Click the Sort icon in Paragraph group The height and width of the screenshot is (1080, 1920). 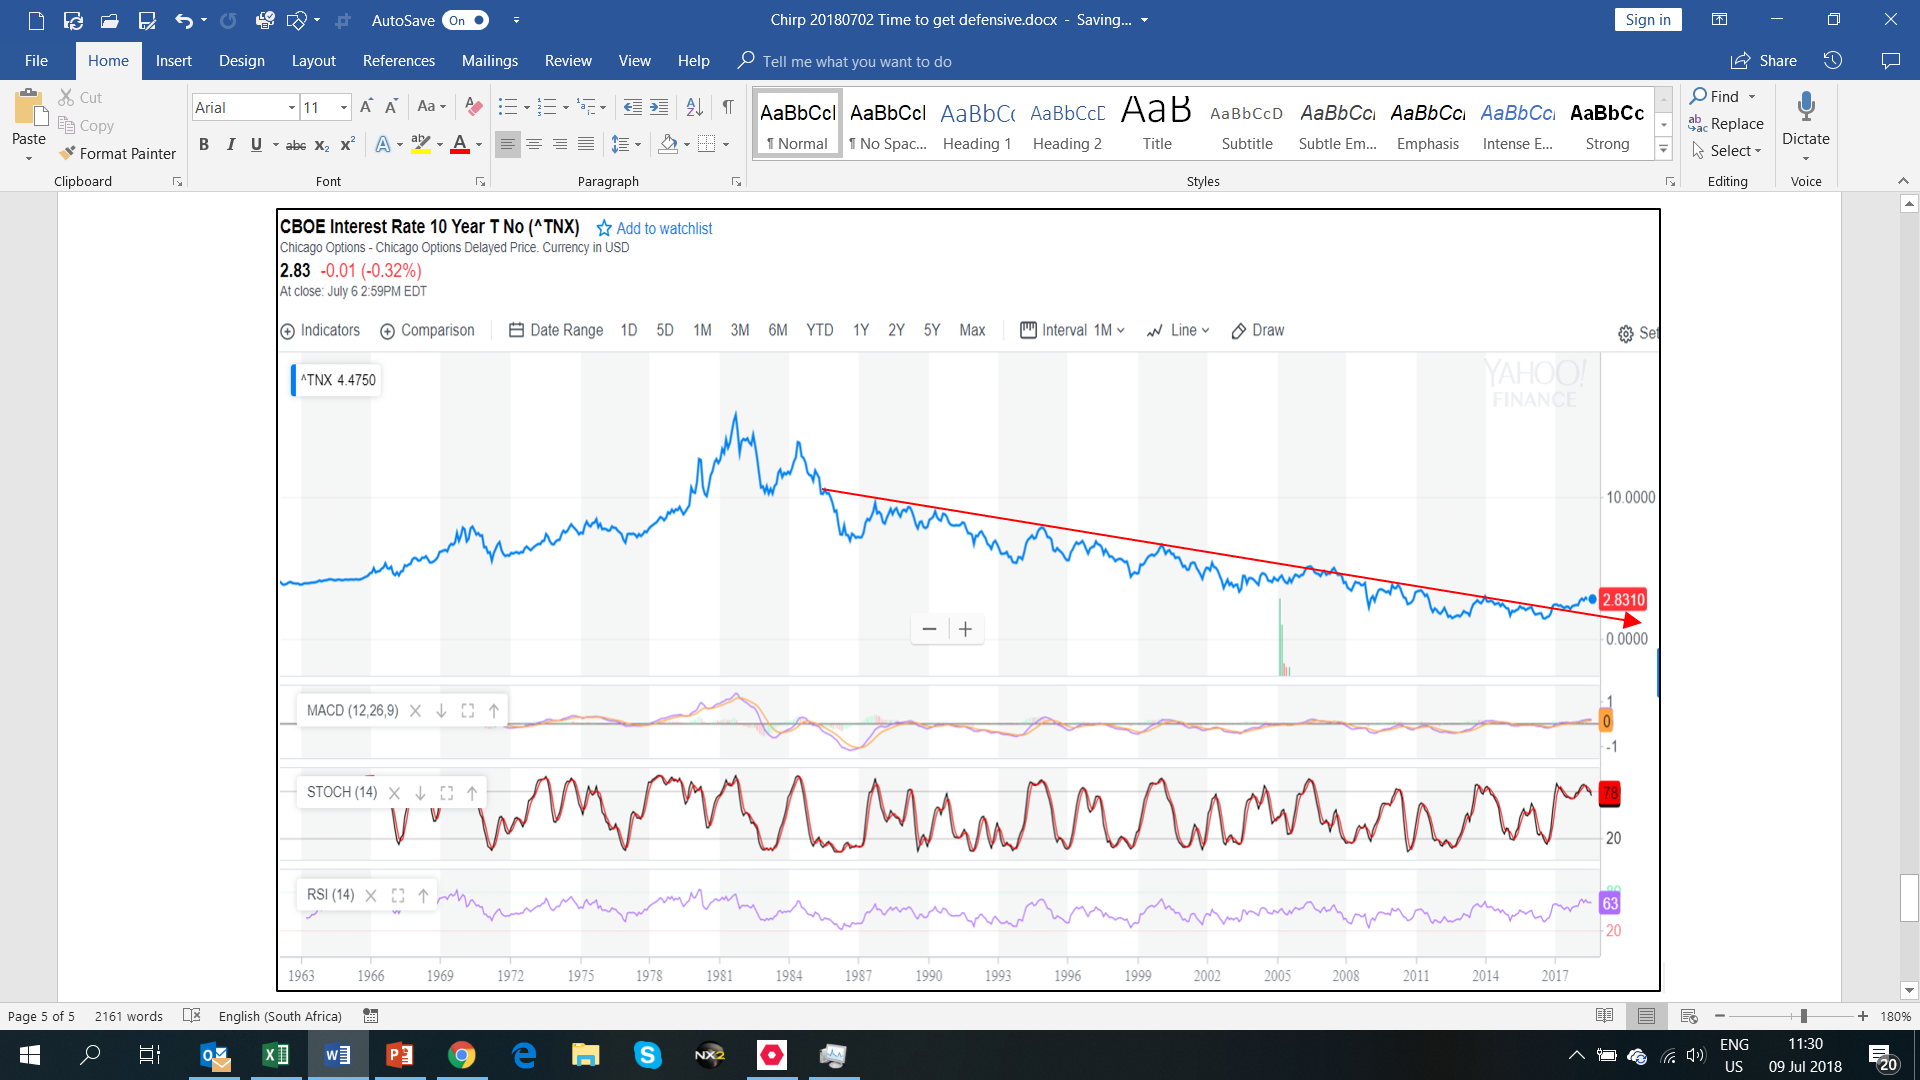tap(694, 107)
